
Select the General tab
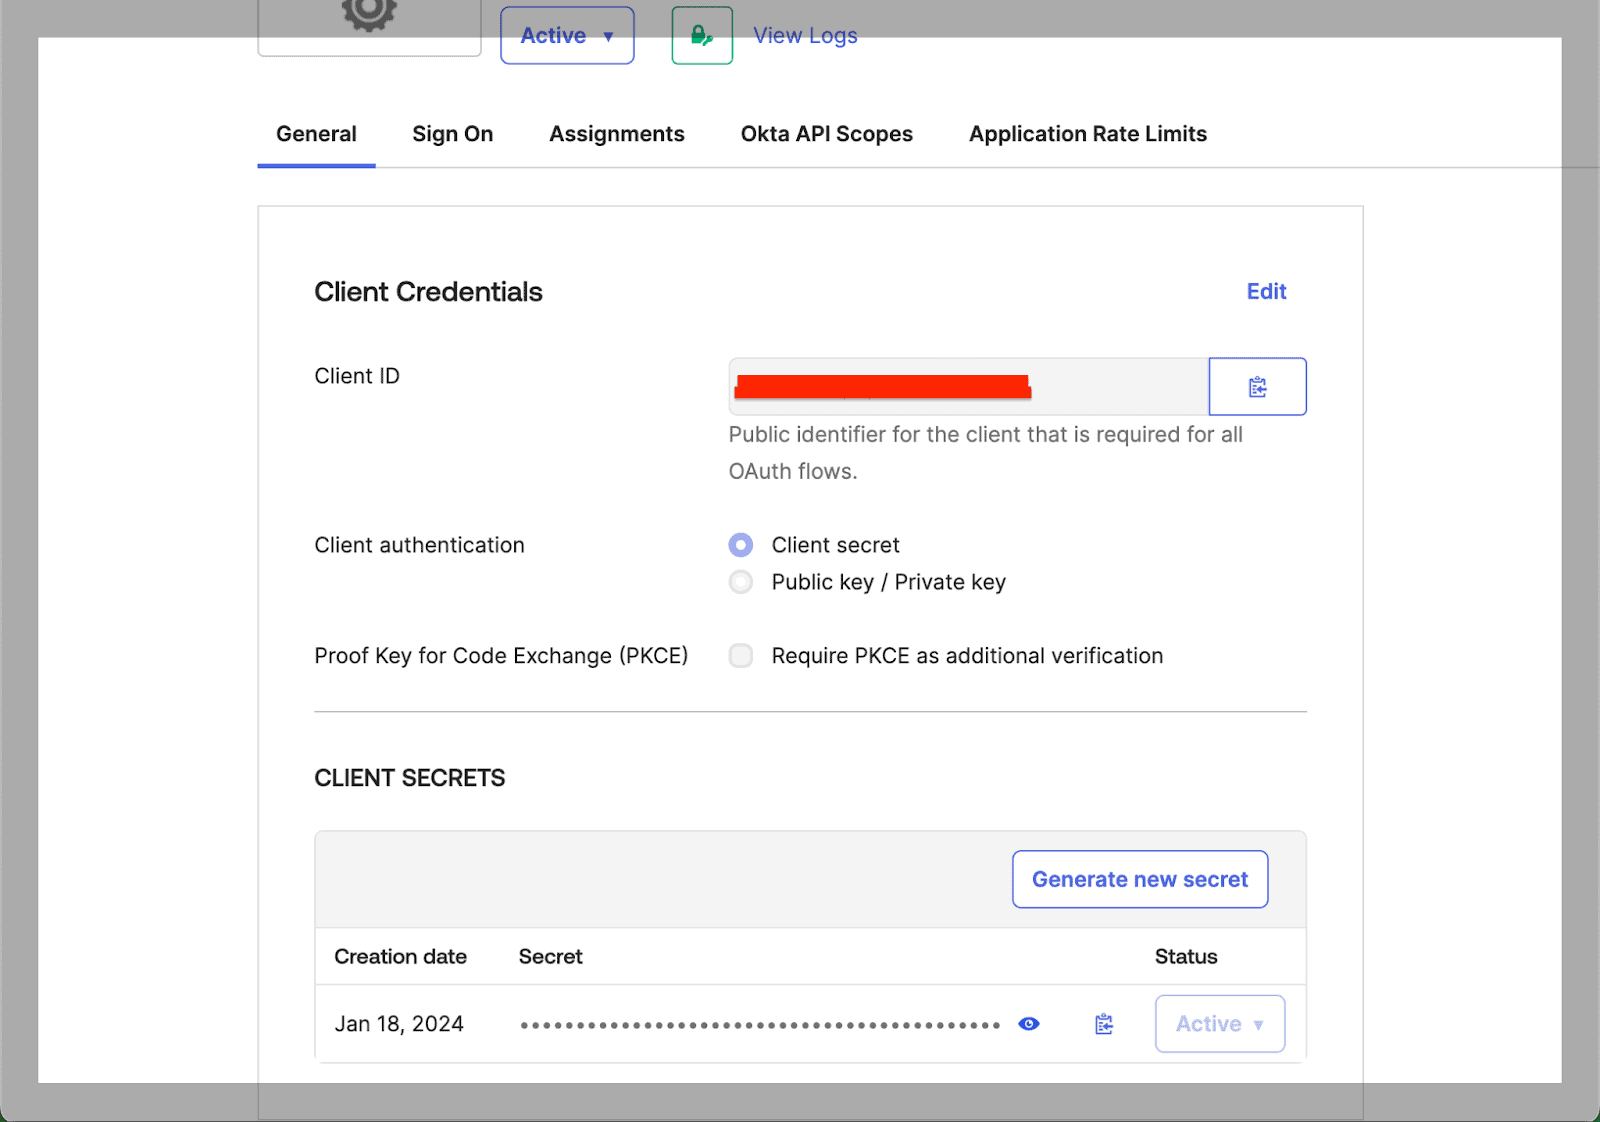[316, 133]
